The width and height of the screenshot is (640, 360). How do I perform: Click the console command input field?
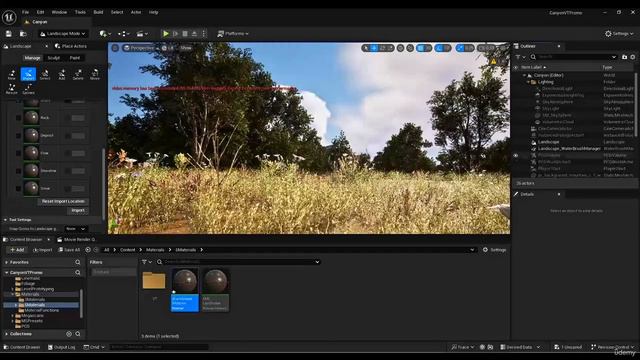[159, 347]
